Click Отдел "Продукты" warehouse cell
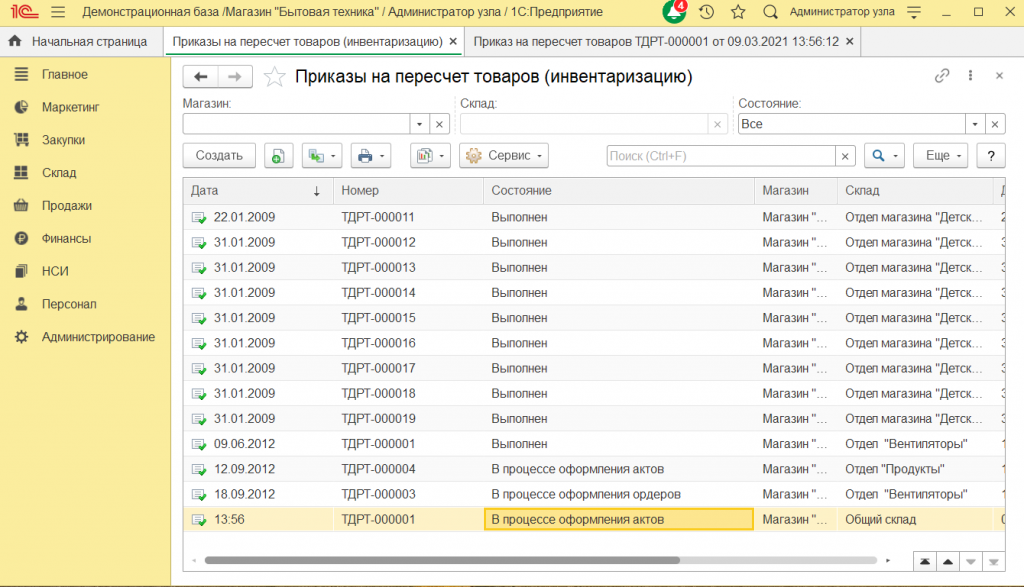The width and height of the screenshot is (1024, 587). [x=915, y=469]
